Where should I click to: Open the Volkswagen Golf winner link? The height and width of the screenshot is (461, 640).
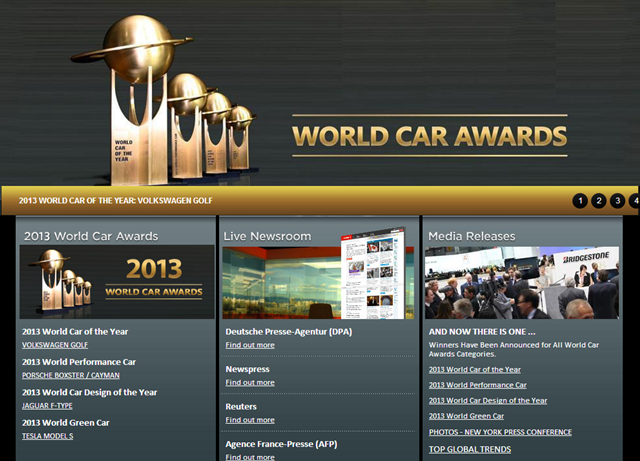[55, 345]
